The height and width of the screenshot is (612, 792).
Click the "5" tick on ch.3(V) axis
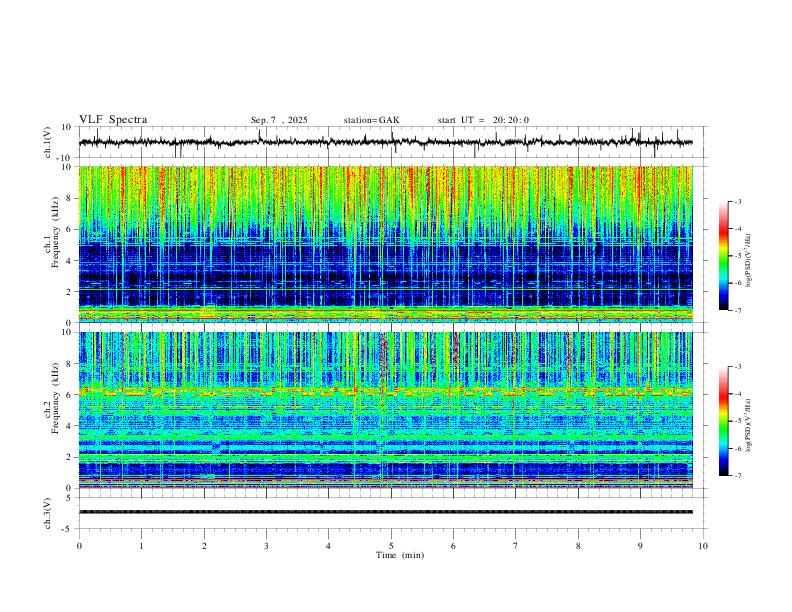tap(70, 498)
